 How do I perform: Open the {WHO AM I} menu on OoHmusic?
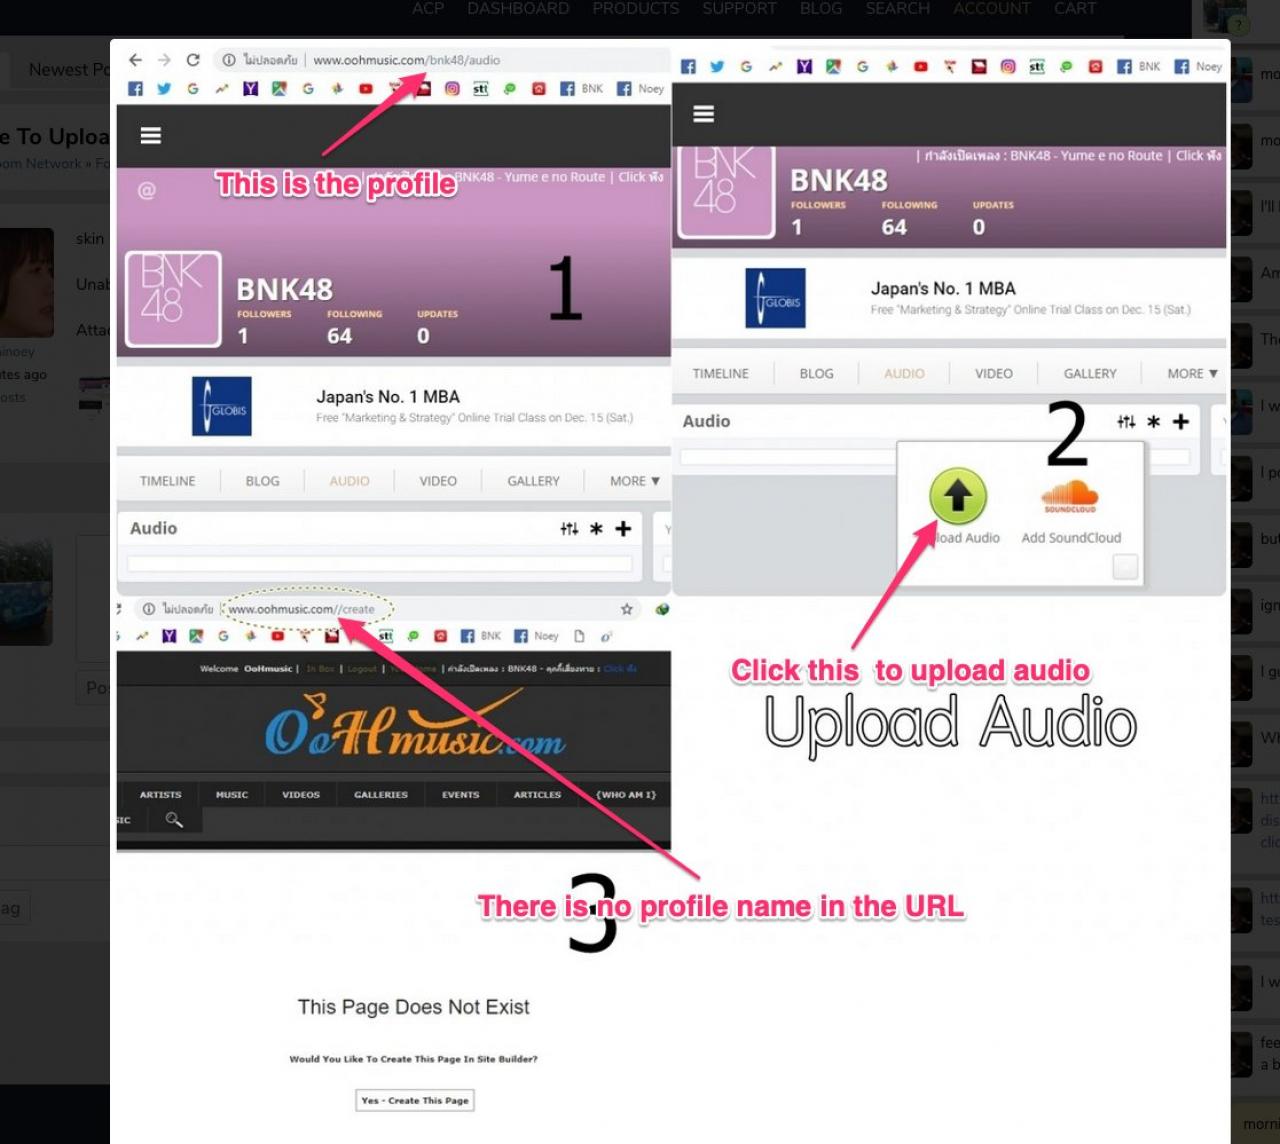(x=626, y=795)
